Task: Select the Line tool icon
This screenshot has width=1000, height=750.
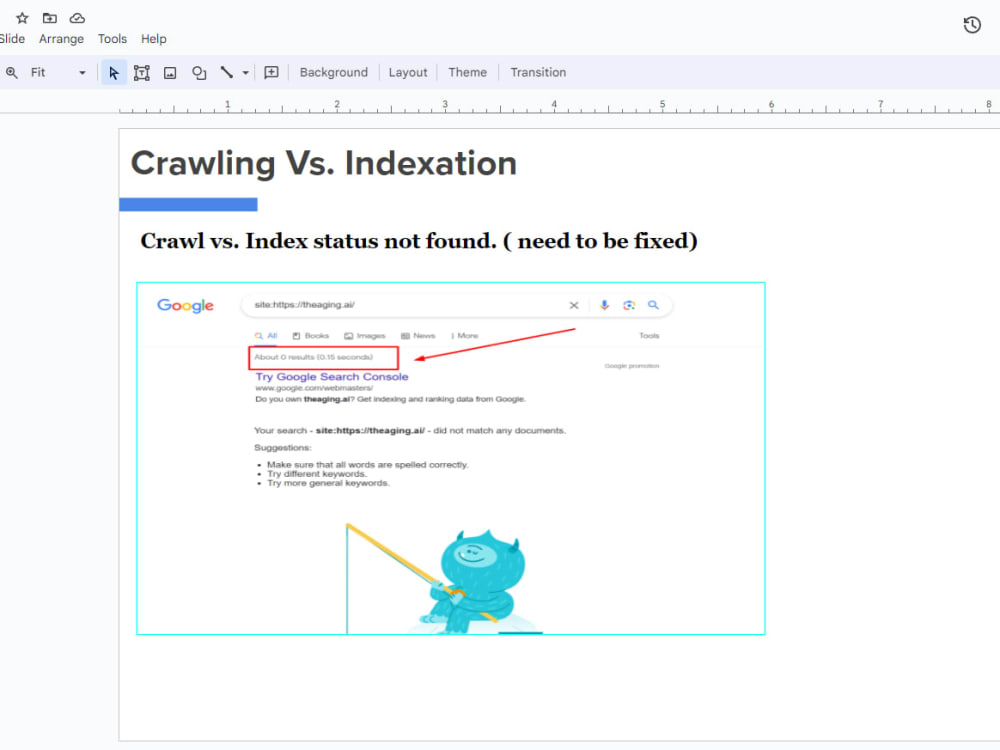Action: tap(226, 72)
